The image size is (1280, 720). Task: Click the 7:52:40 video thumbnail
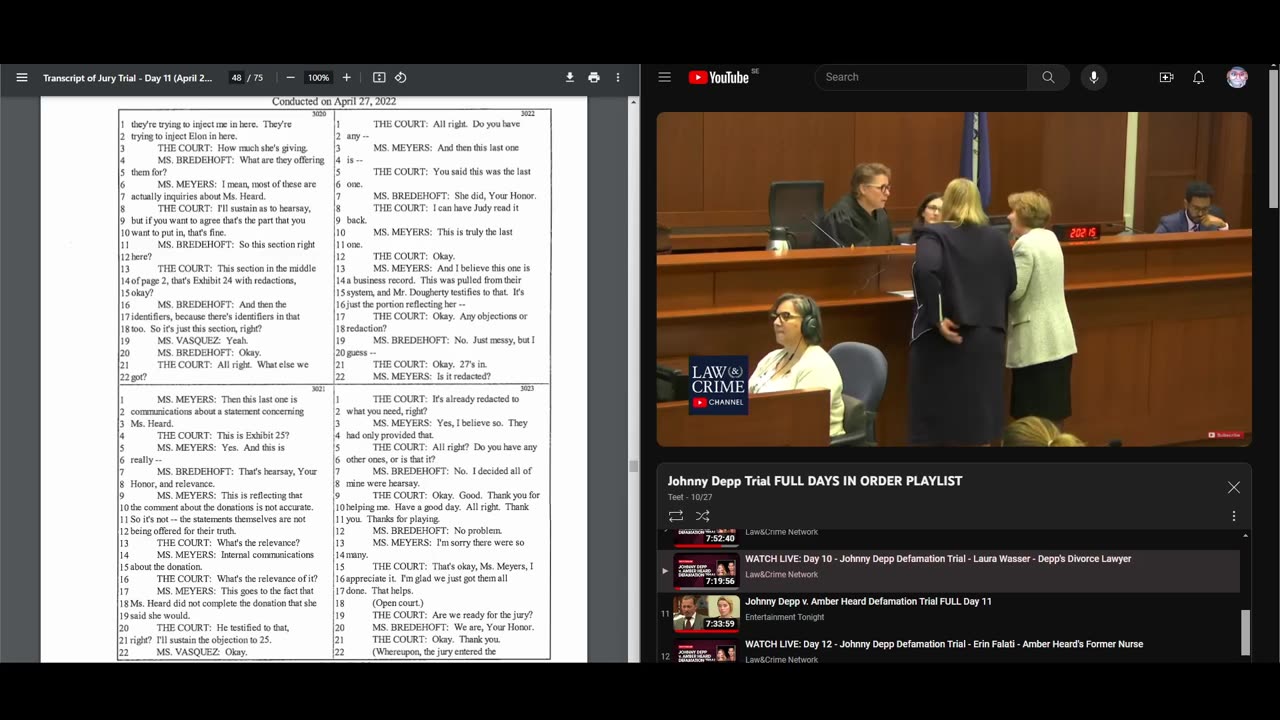point(706,538)
